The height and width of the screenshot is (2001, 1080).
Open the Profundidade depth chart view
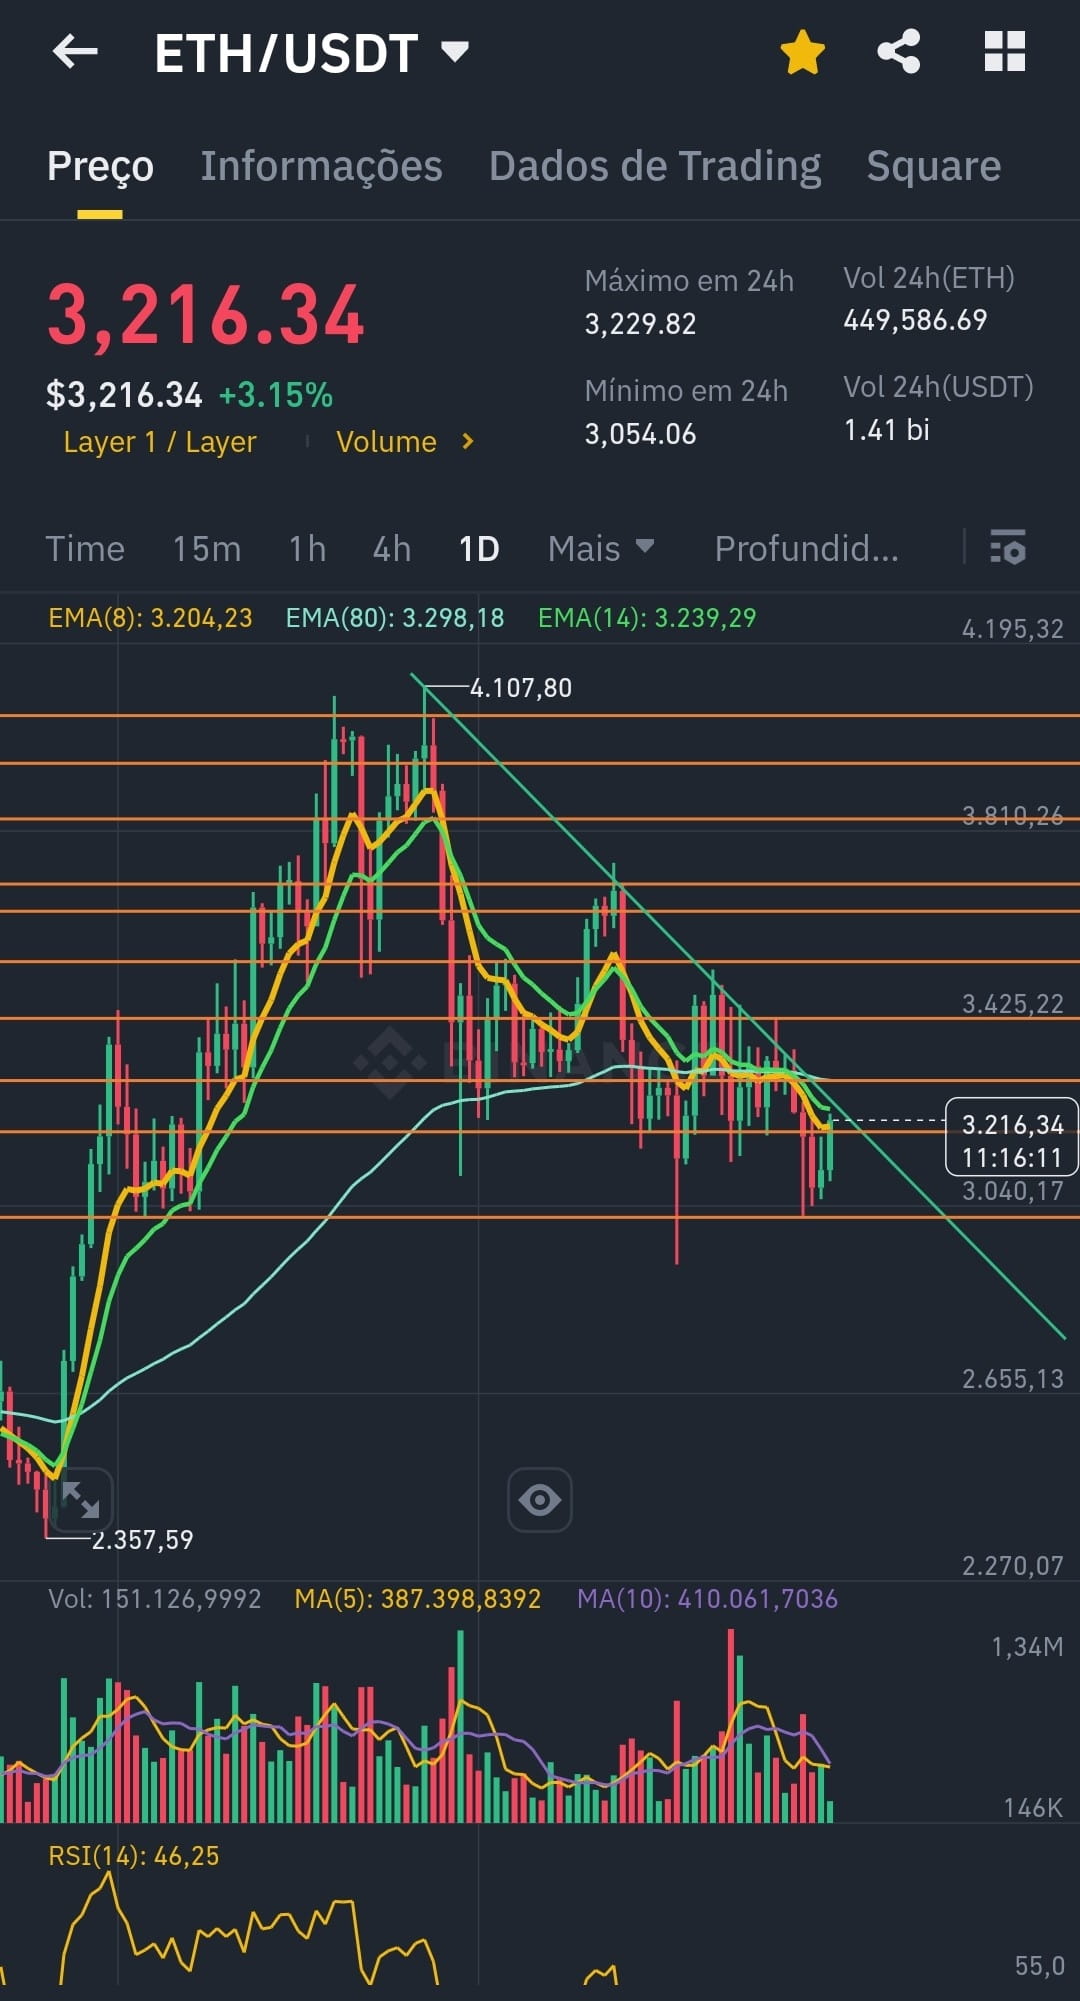(x=806, y=549)
